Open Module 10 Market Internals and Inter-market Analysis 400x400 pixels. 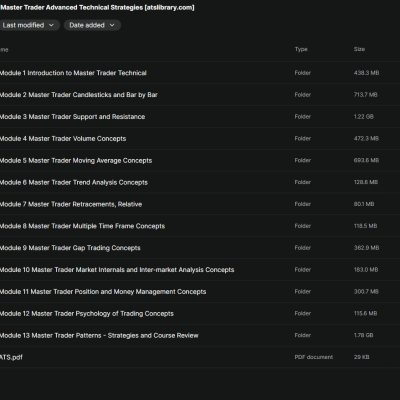coord(117,270)
